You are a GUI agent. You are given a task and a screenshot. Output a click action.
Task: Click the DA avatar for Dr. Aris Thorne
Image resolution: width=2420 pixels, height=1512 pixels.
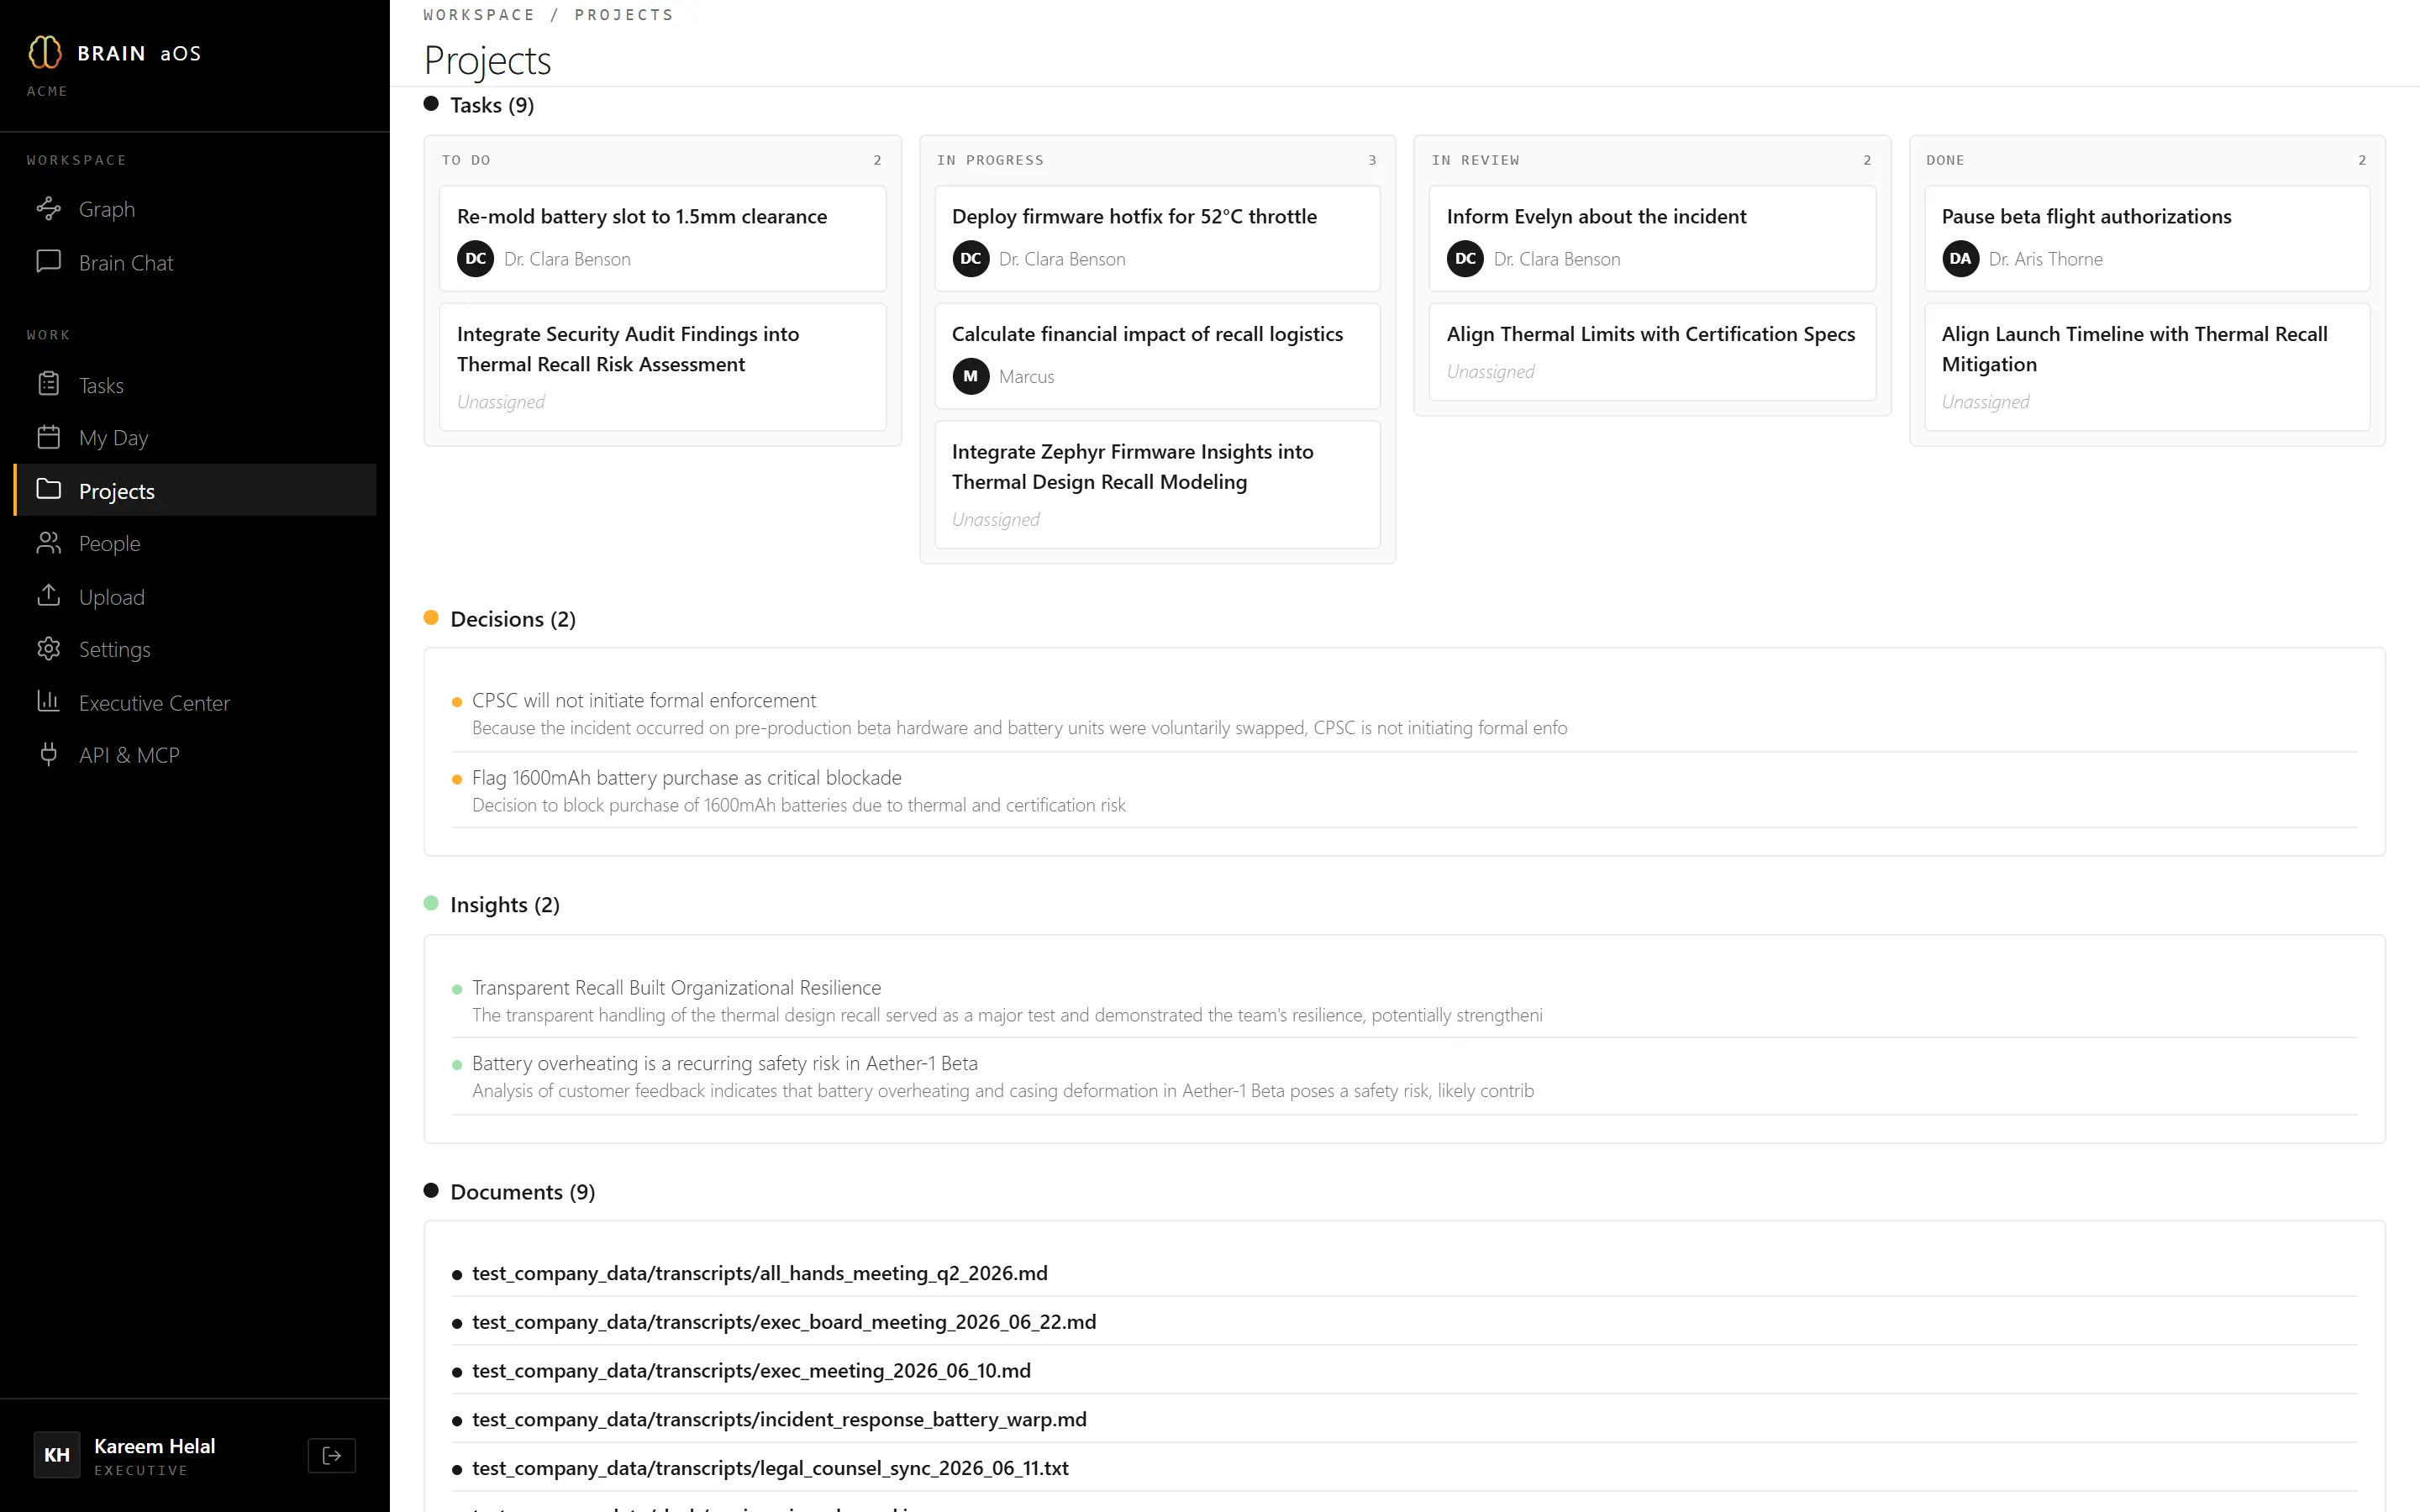(x=1960, y=258)
